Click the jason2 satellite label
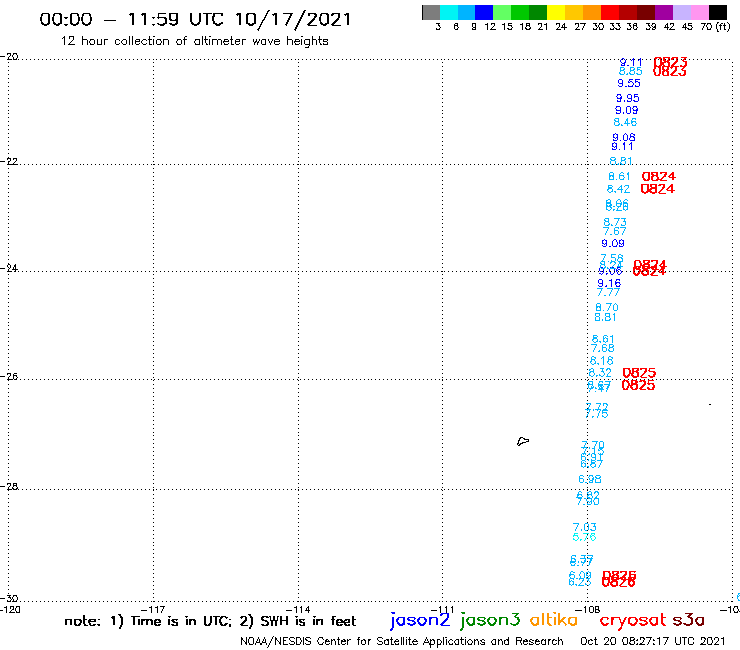The width and height of the screenshot is (740, 650). click(420, 620)
